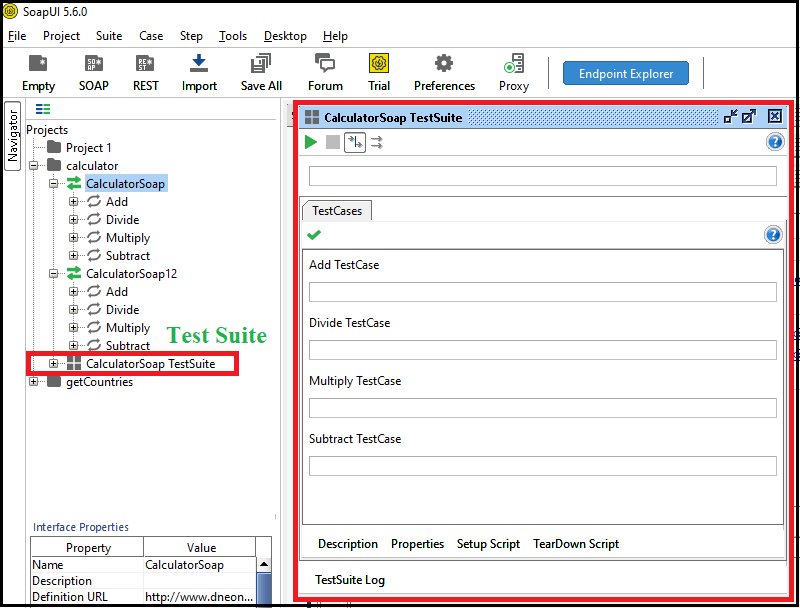Click the Definition URL value cell
Viewport: 800px width, 608px height.
(199, 597)
